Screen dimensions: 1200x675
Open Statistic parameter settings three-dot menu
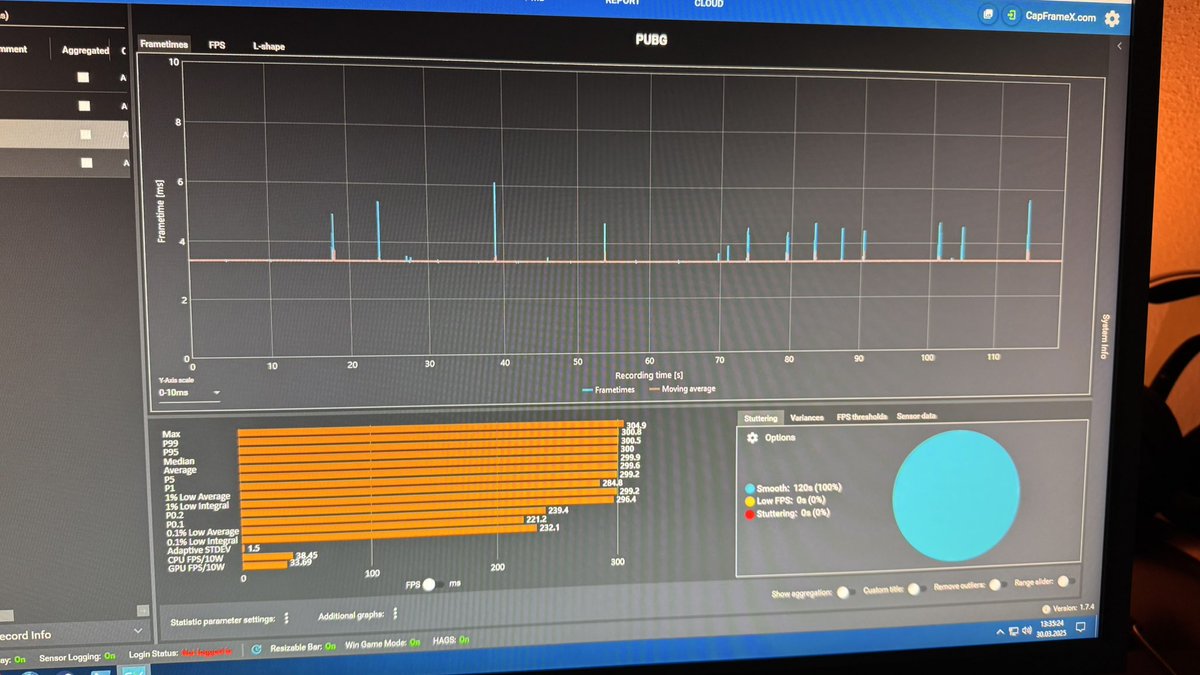(x=287, y=619)
